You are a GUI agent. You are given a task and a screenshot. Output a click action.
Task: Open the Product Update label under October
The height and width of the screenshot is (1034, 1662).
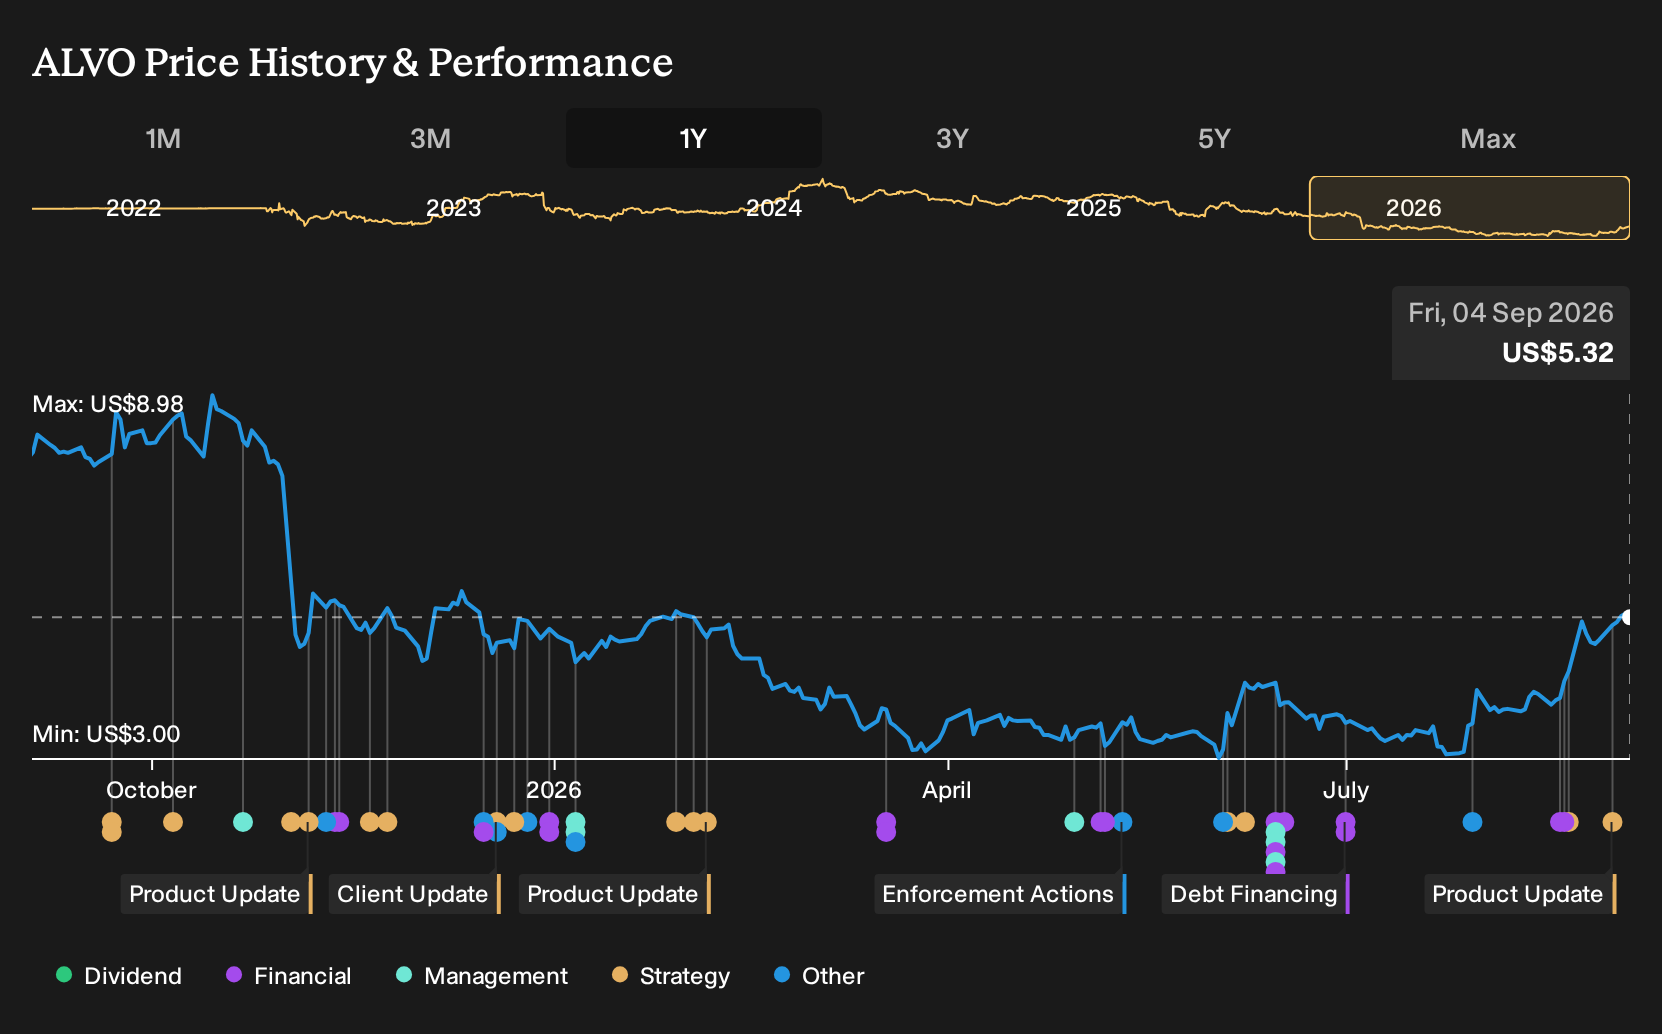click(217, 894)
